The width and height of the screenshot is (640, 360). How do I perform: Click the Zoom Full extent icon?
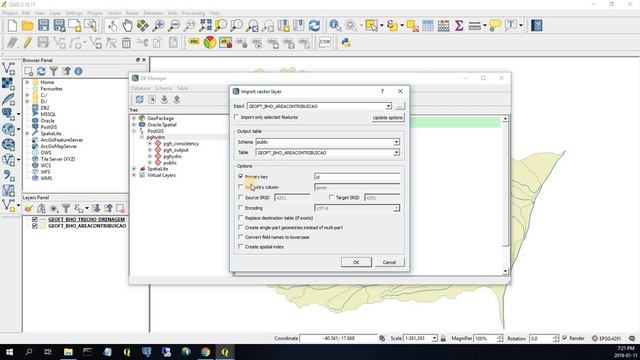(x=205, y=26)
